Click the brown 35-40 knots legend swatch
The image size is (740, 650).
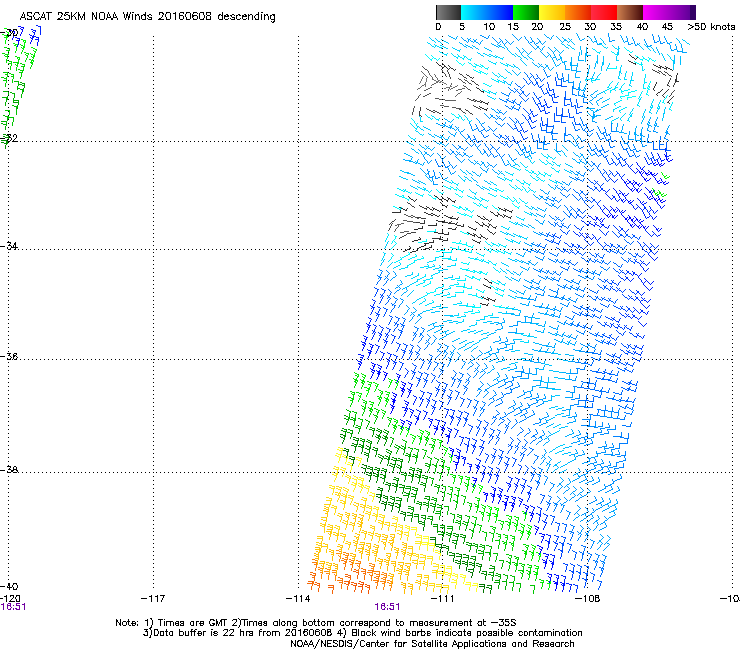630,12
